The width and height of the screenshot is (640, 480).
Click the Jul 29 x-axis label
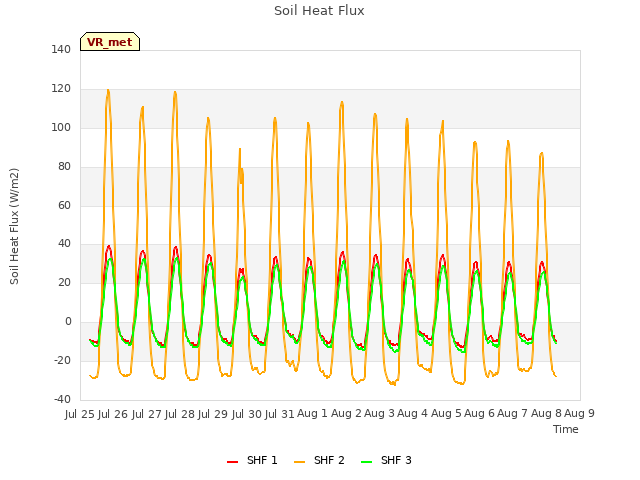(x=213, y=414)
